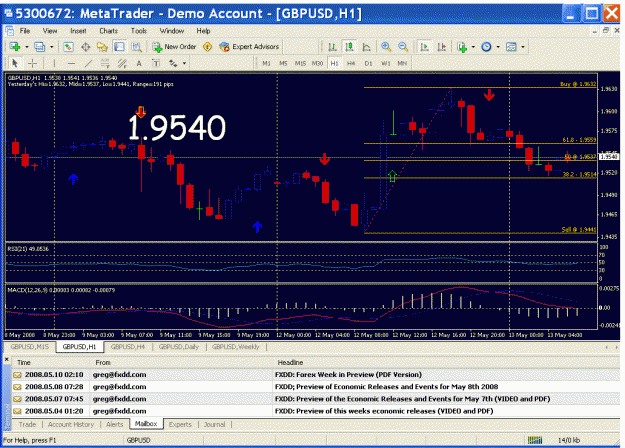
Task: Open the View menu
Action: (50, 31)
